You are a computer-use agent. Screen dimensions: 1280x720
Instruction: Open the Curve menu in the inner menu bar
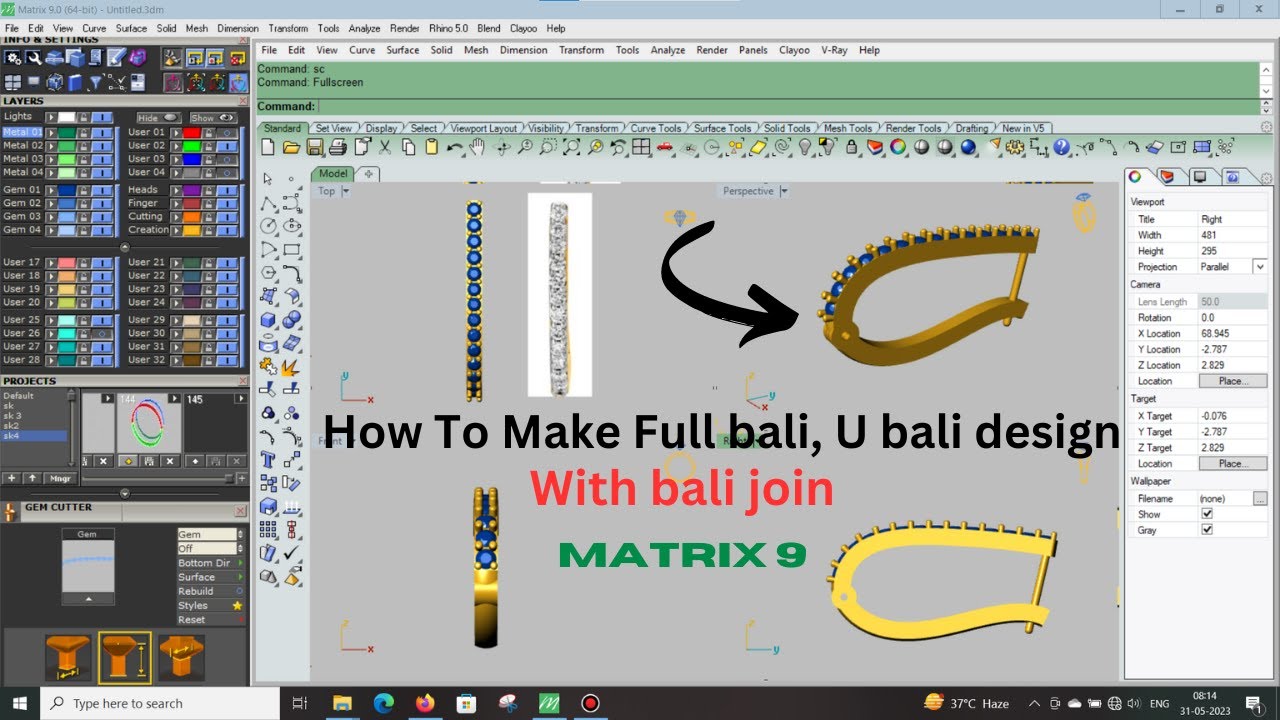pos(362,50)
